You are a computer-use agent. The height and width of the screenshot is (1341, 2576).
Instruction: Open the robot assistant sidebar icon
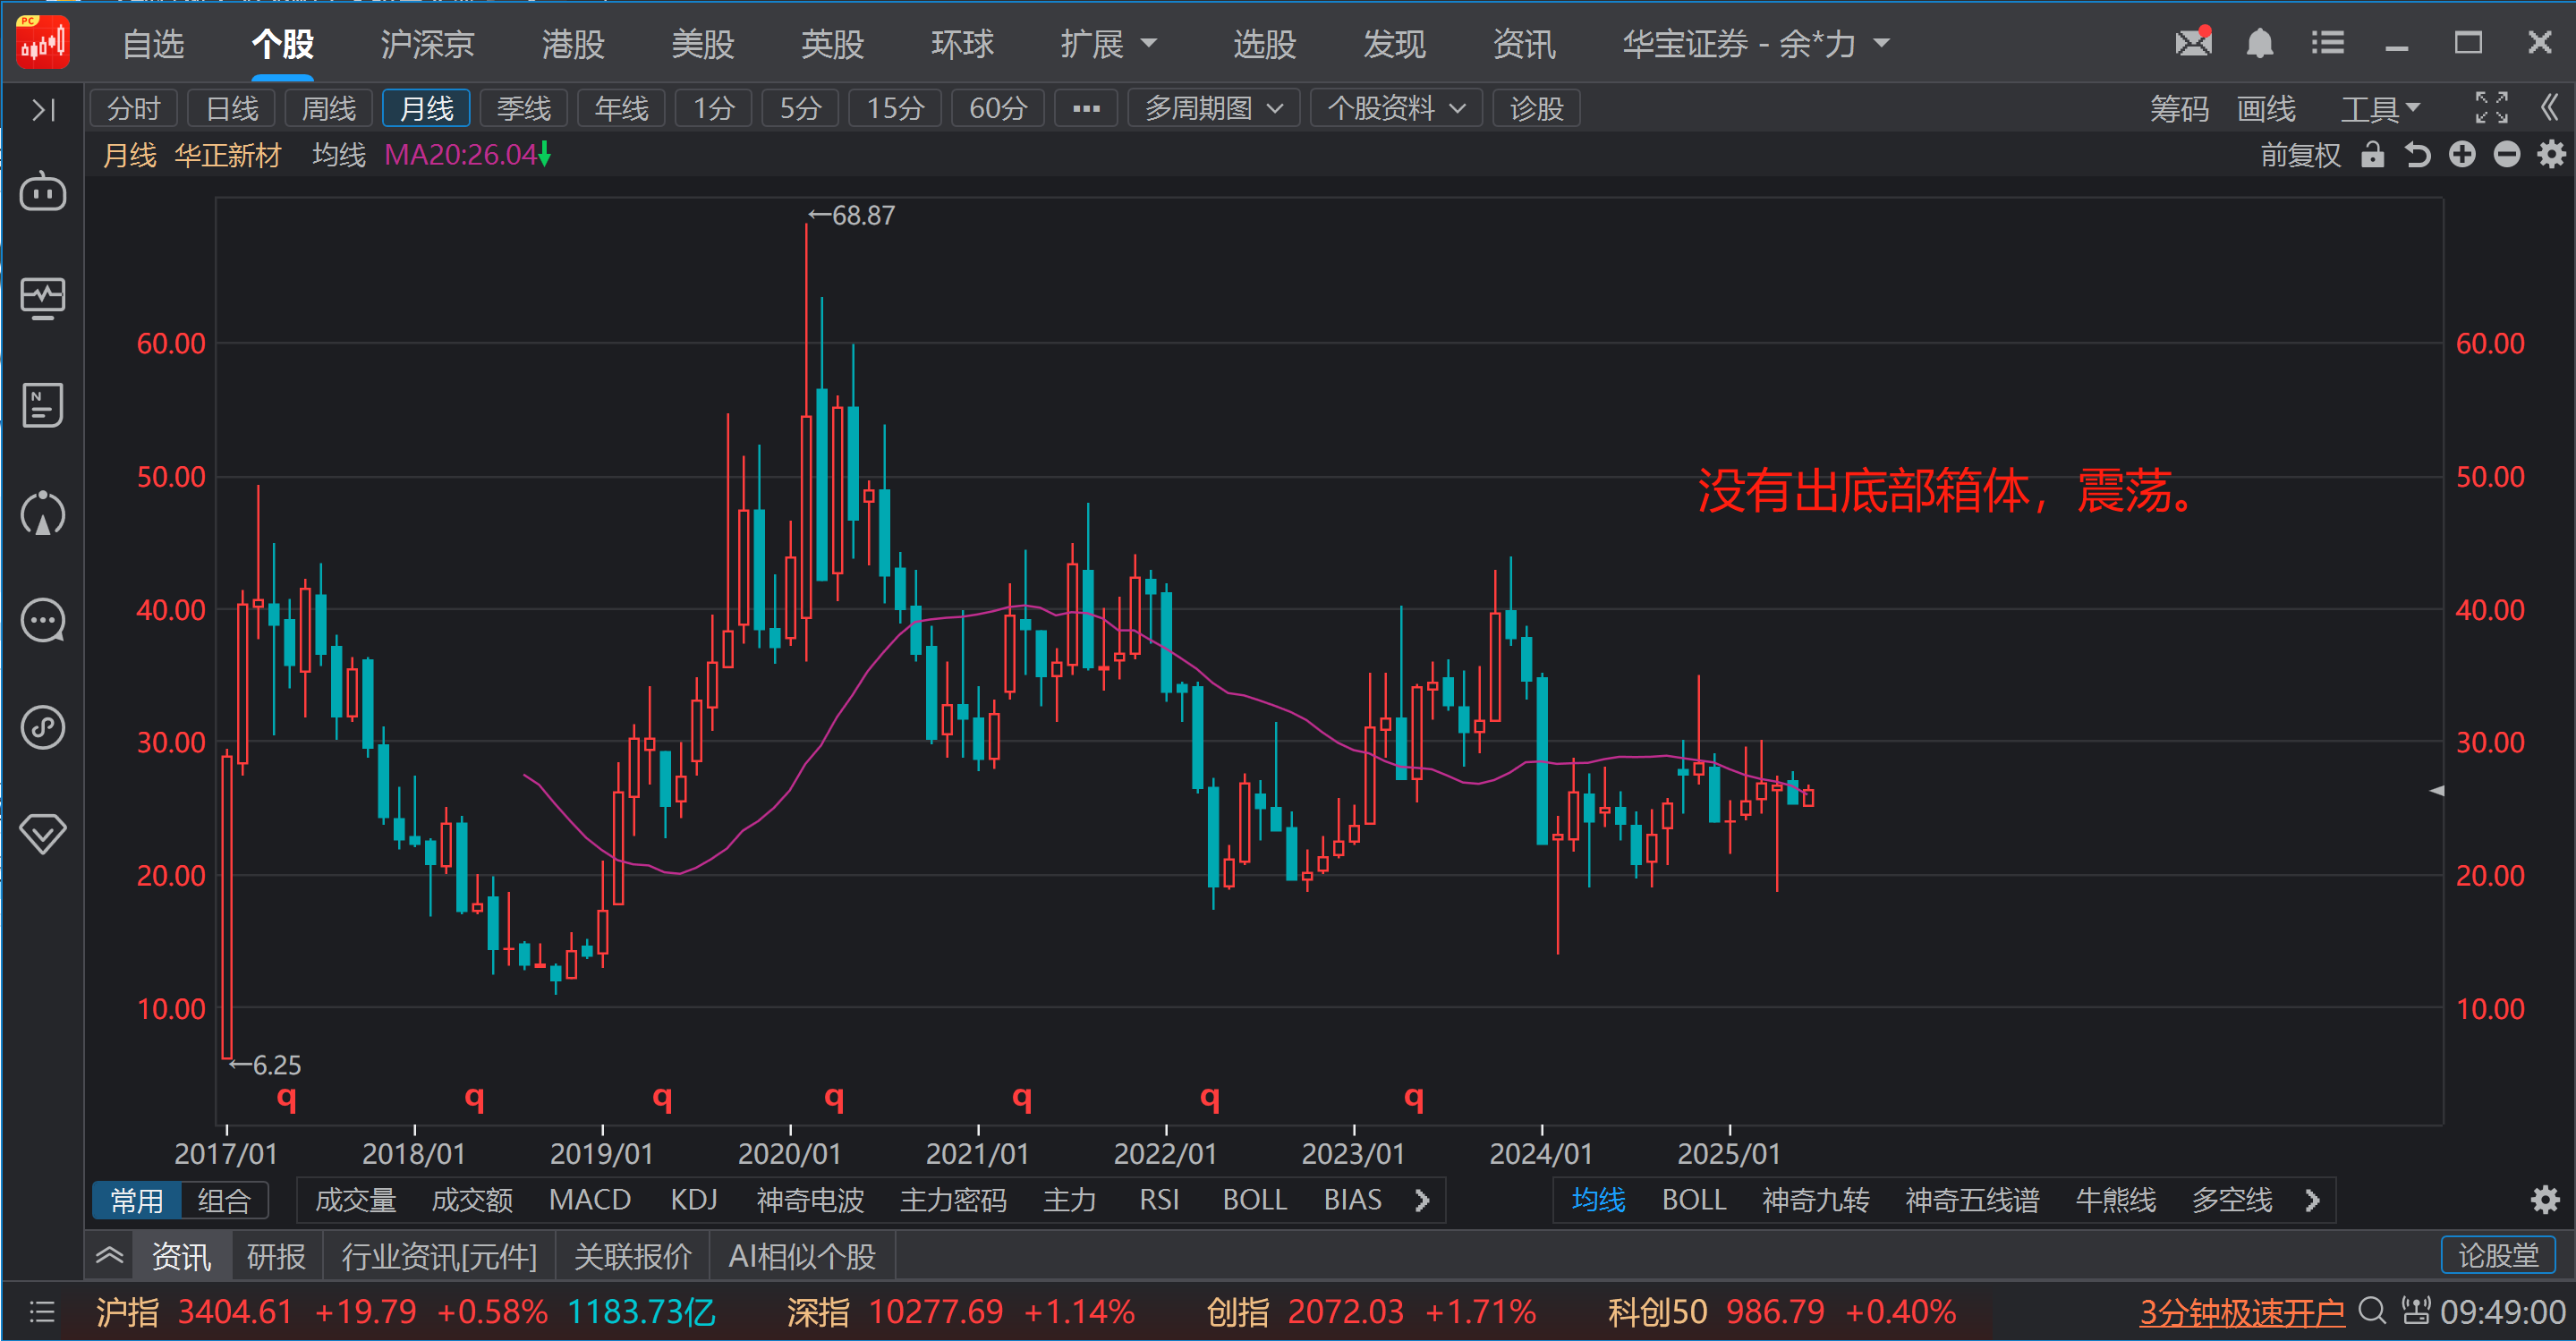coord(43,191)
